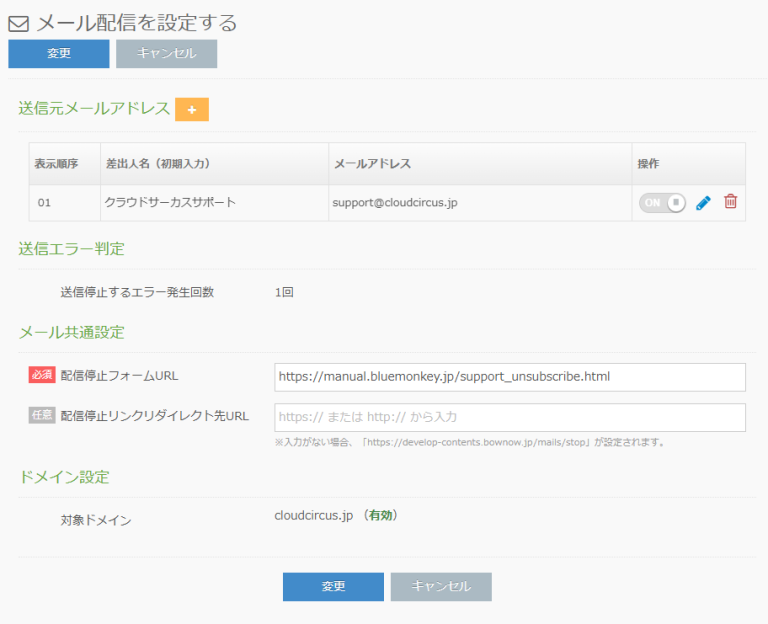Click the 操作 column header
Viewport: 768px width, 624px height.
click(649, 164)
